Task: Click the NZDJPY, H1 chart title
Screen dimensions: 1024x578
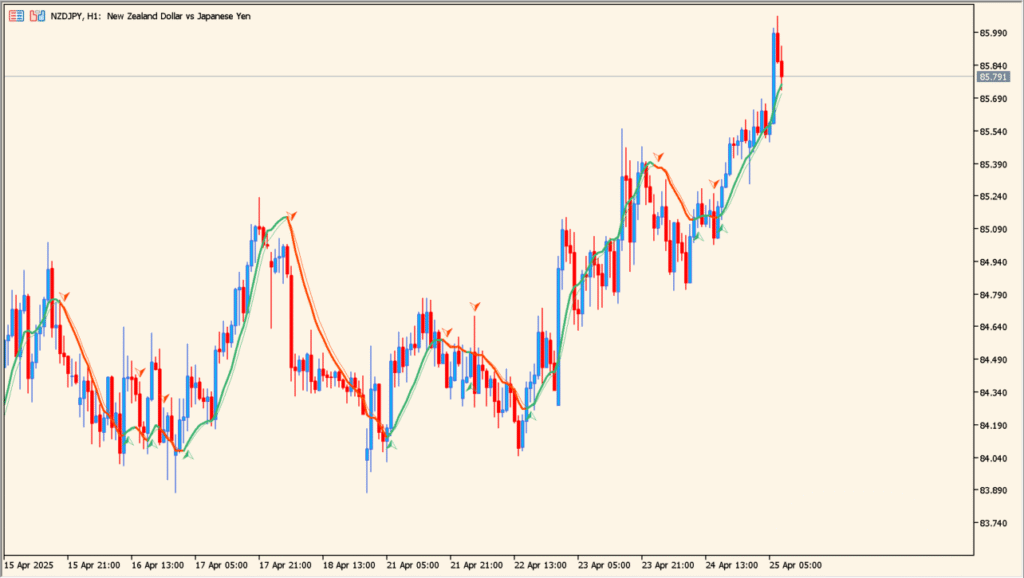Action: click(150, 16)
